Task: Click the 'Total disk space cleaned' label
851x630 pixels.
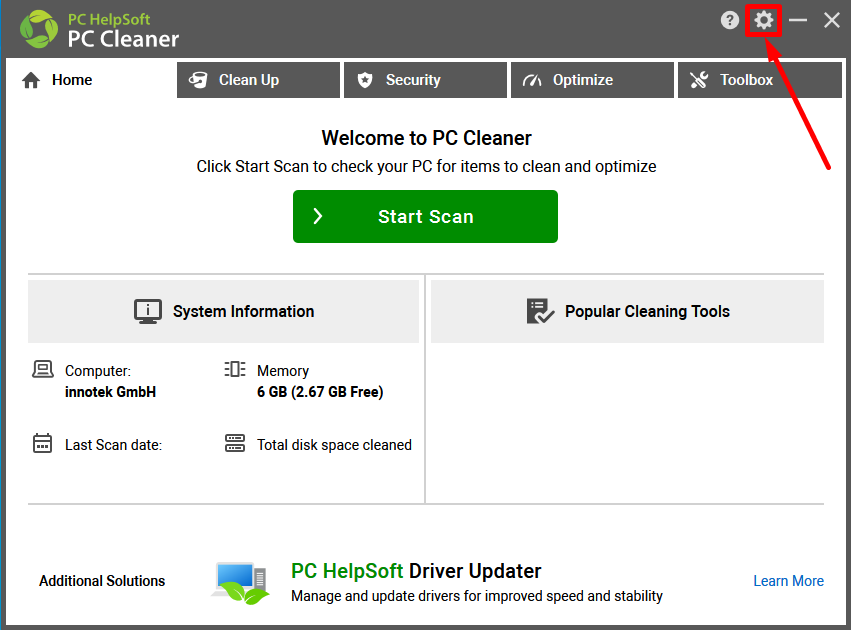Action: 334,445
